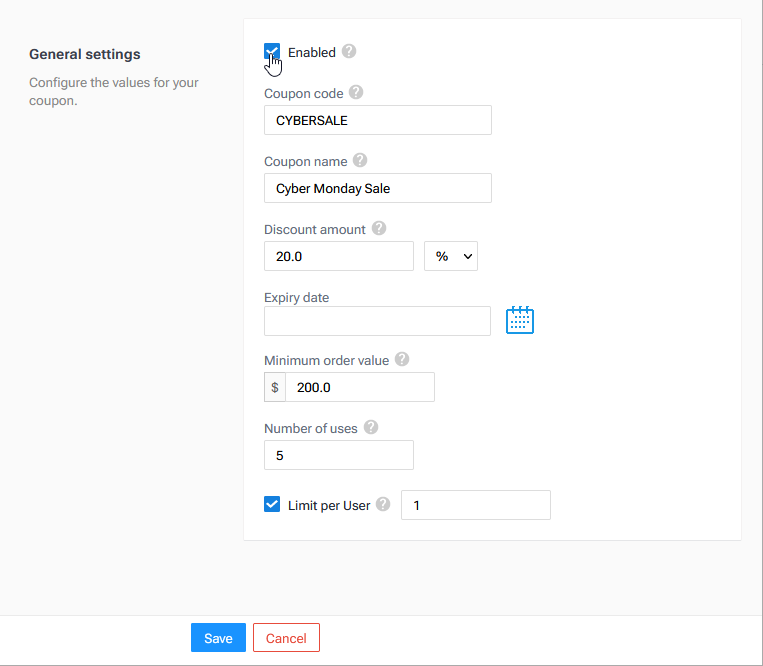This screenshot has height=666, width=763.
Task: Open help icon beside Limit per User
Action: (x=383, y=504)
